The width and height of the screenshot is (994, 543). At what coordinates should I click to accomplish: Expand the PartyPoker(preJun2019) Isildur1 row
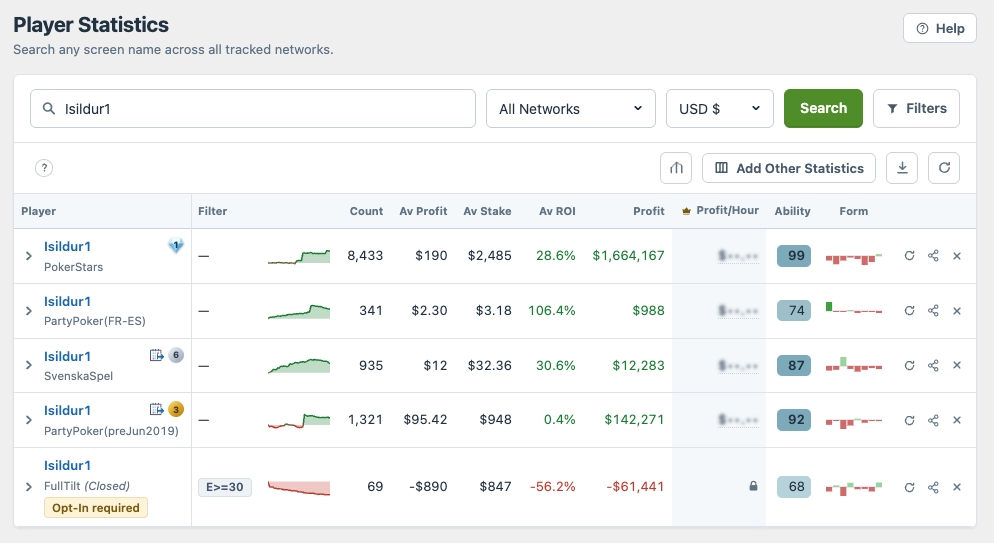(29, 420)
